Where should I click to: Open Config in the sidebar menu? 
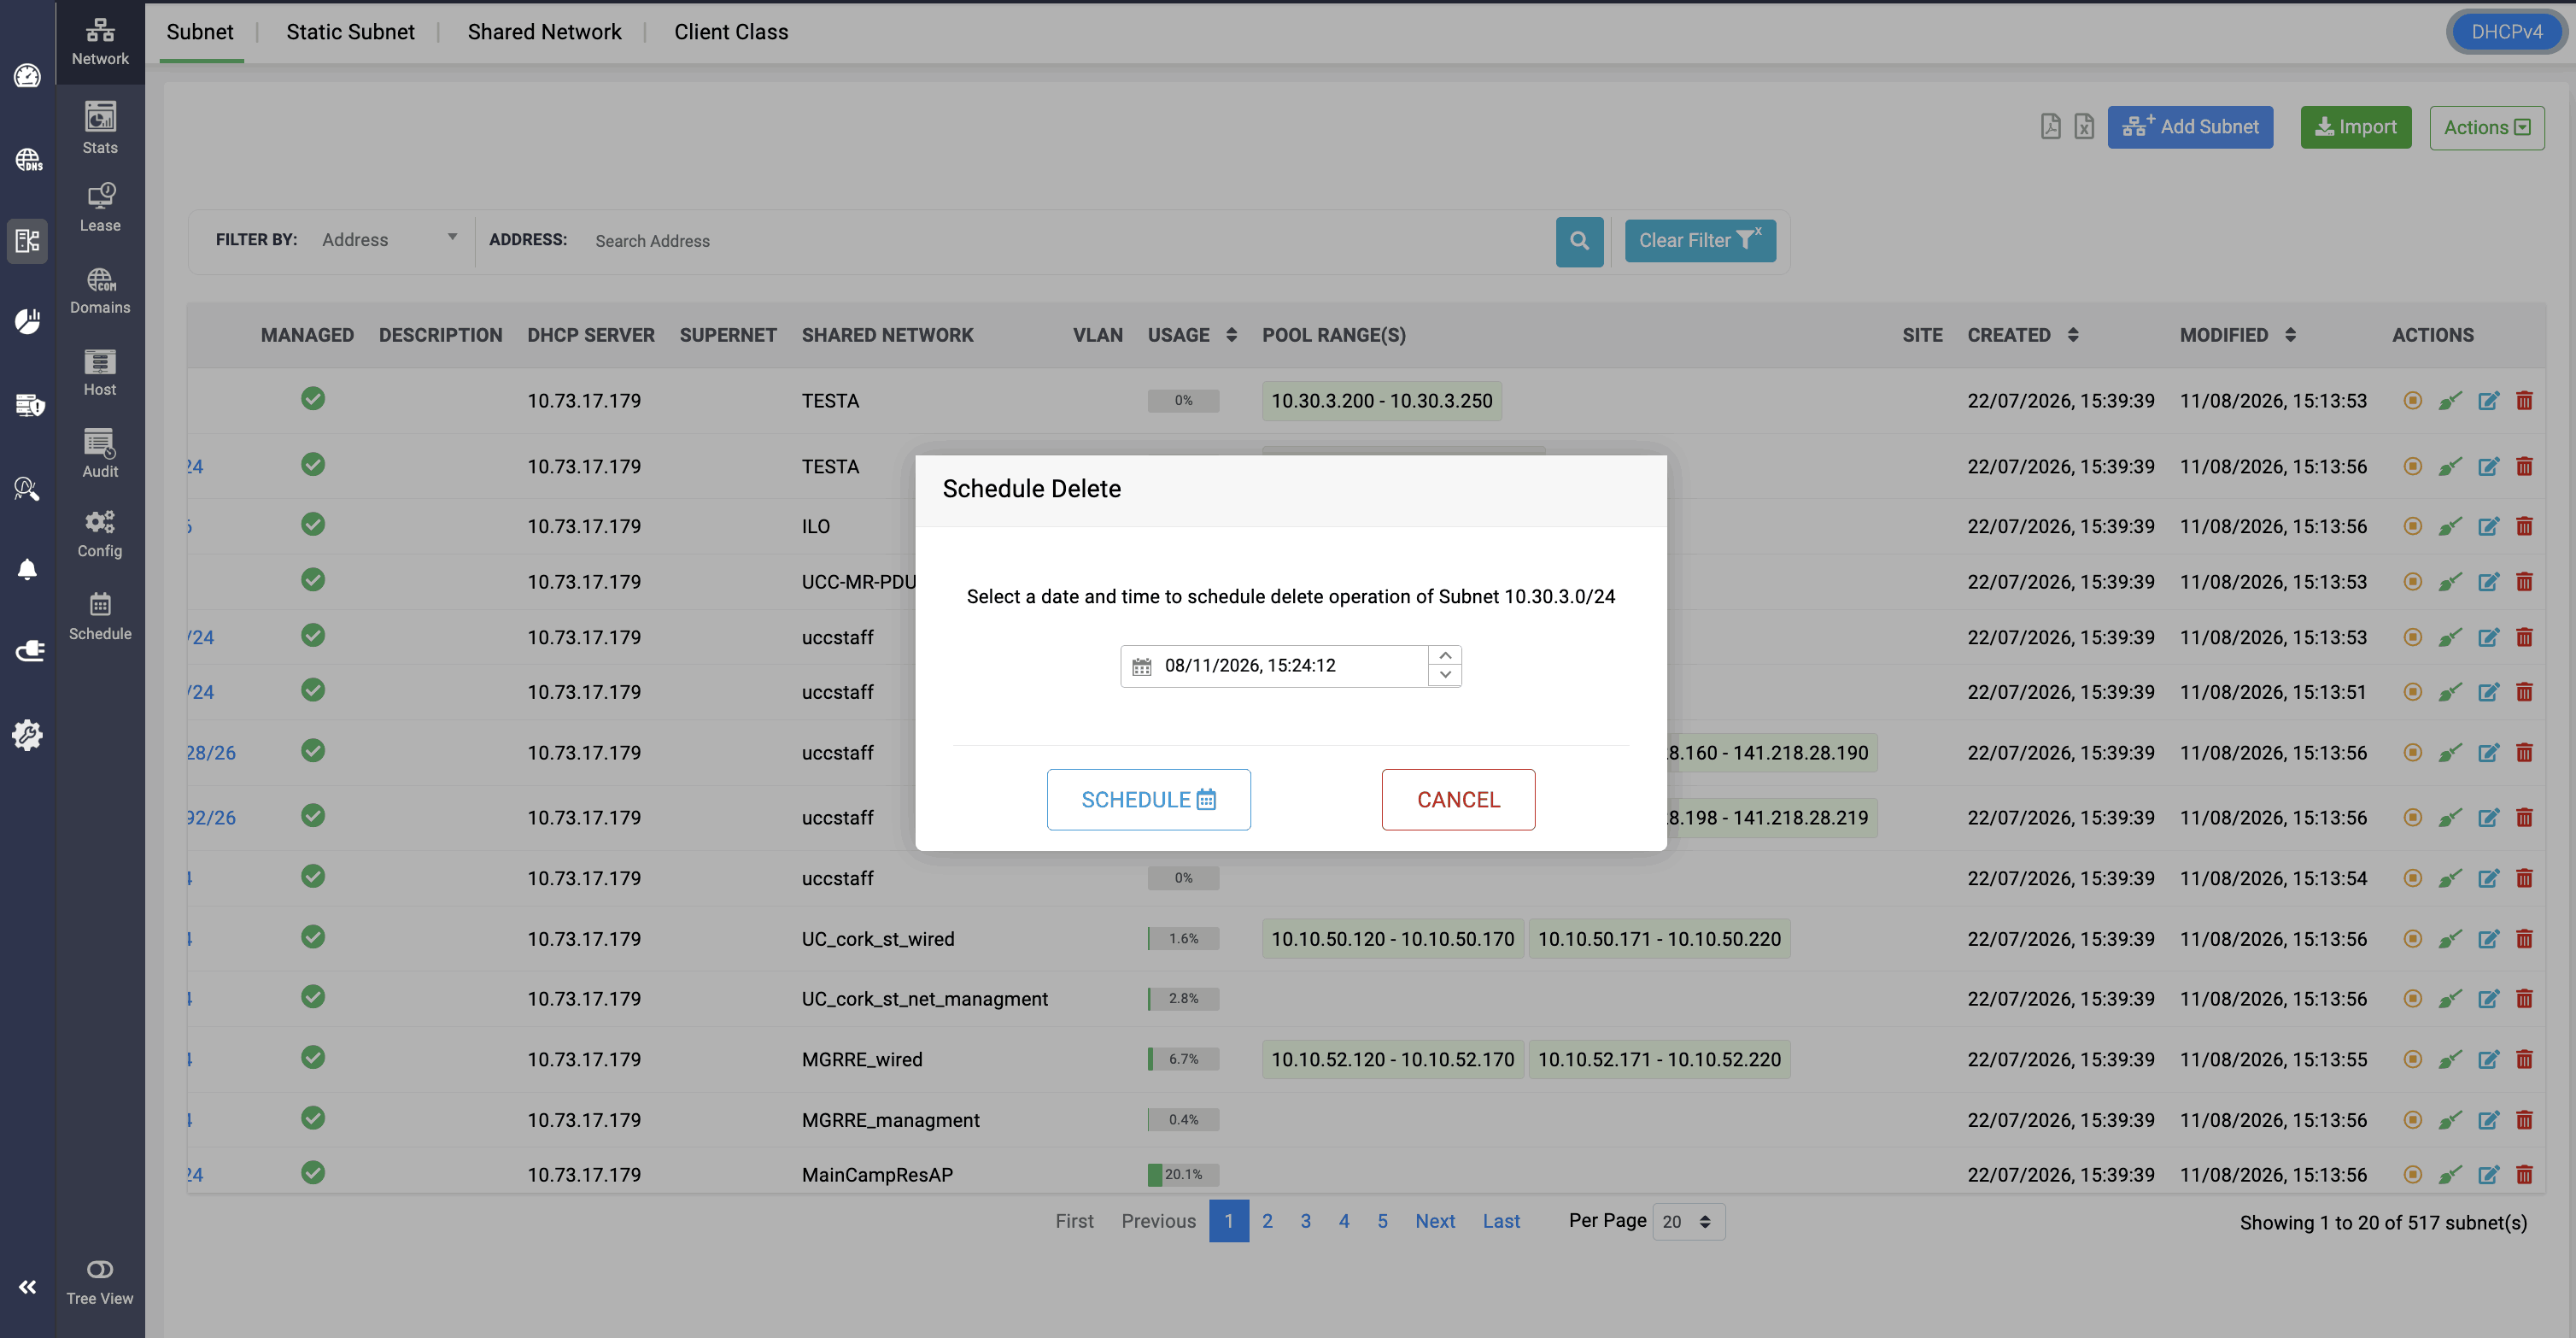(x=100, y=534)
